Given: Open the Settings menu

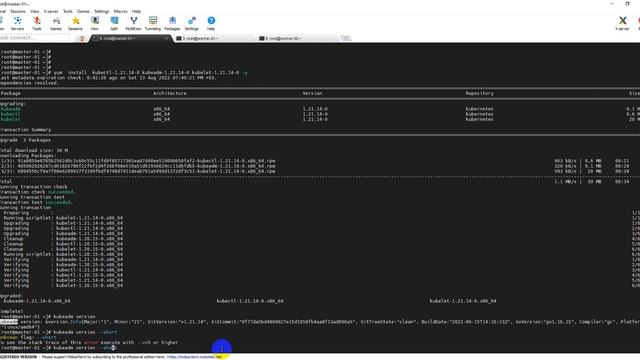Looking at the screenshot, I should click(102, 11).
